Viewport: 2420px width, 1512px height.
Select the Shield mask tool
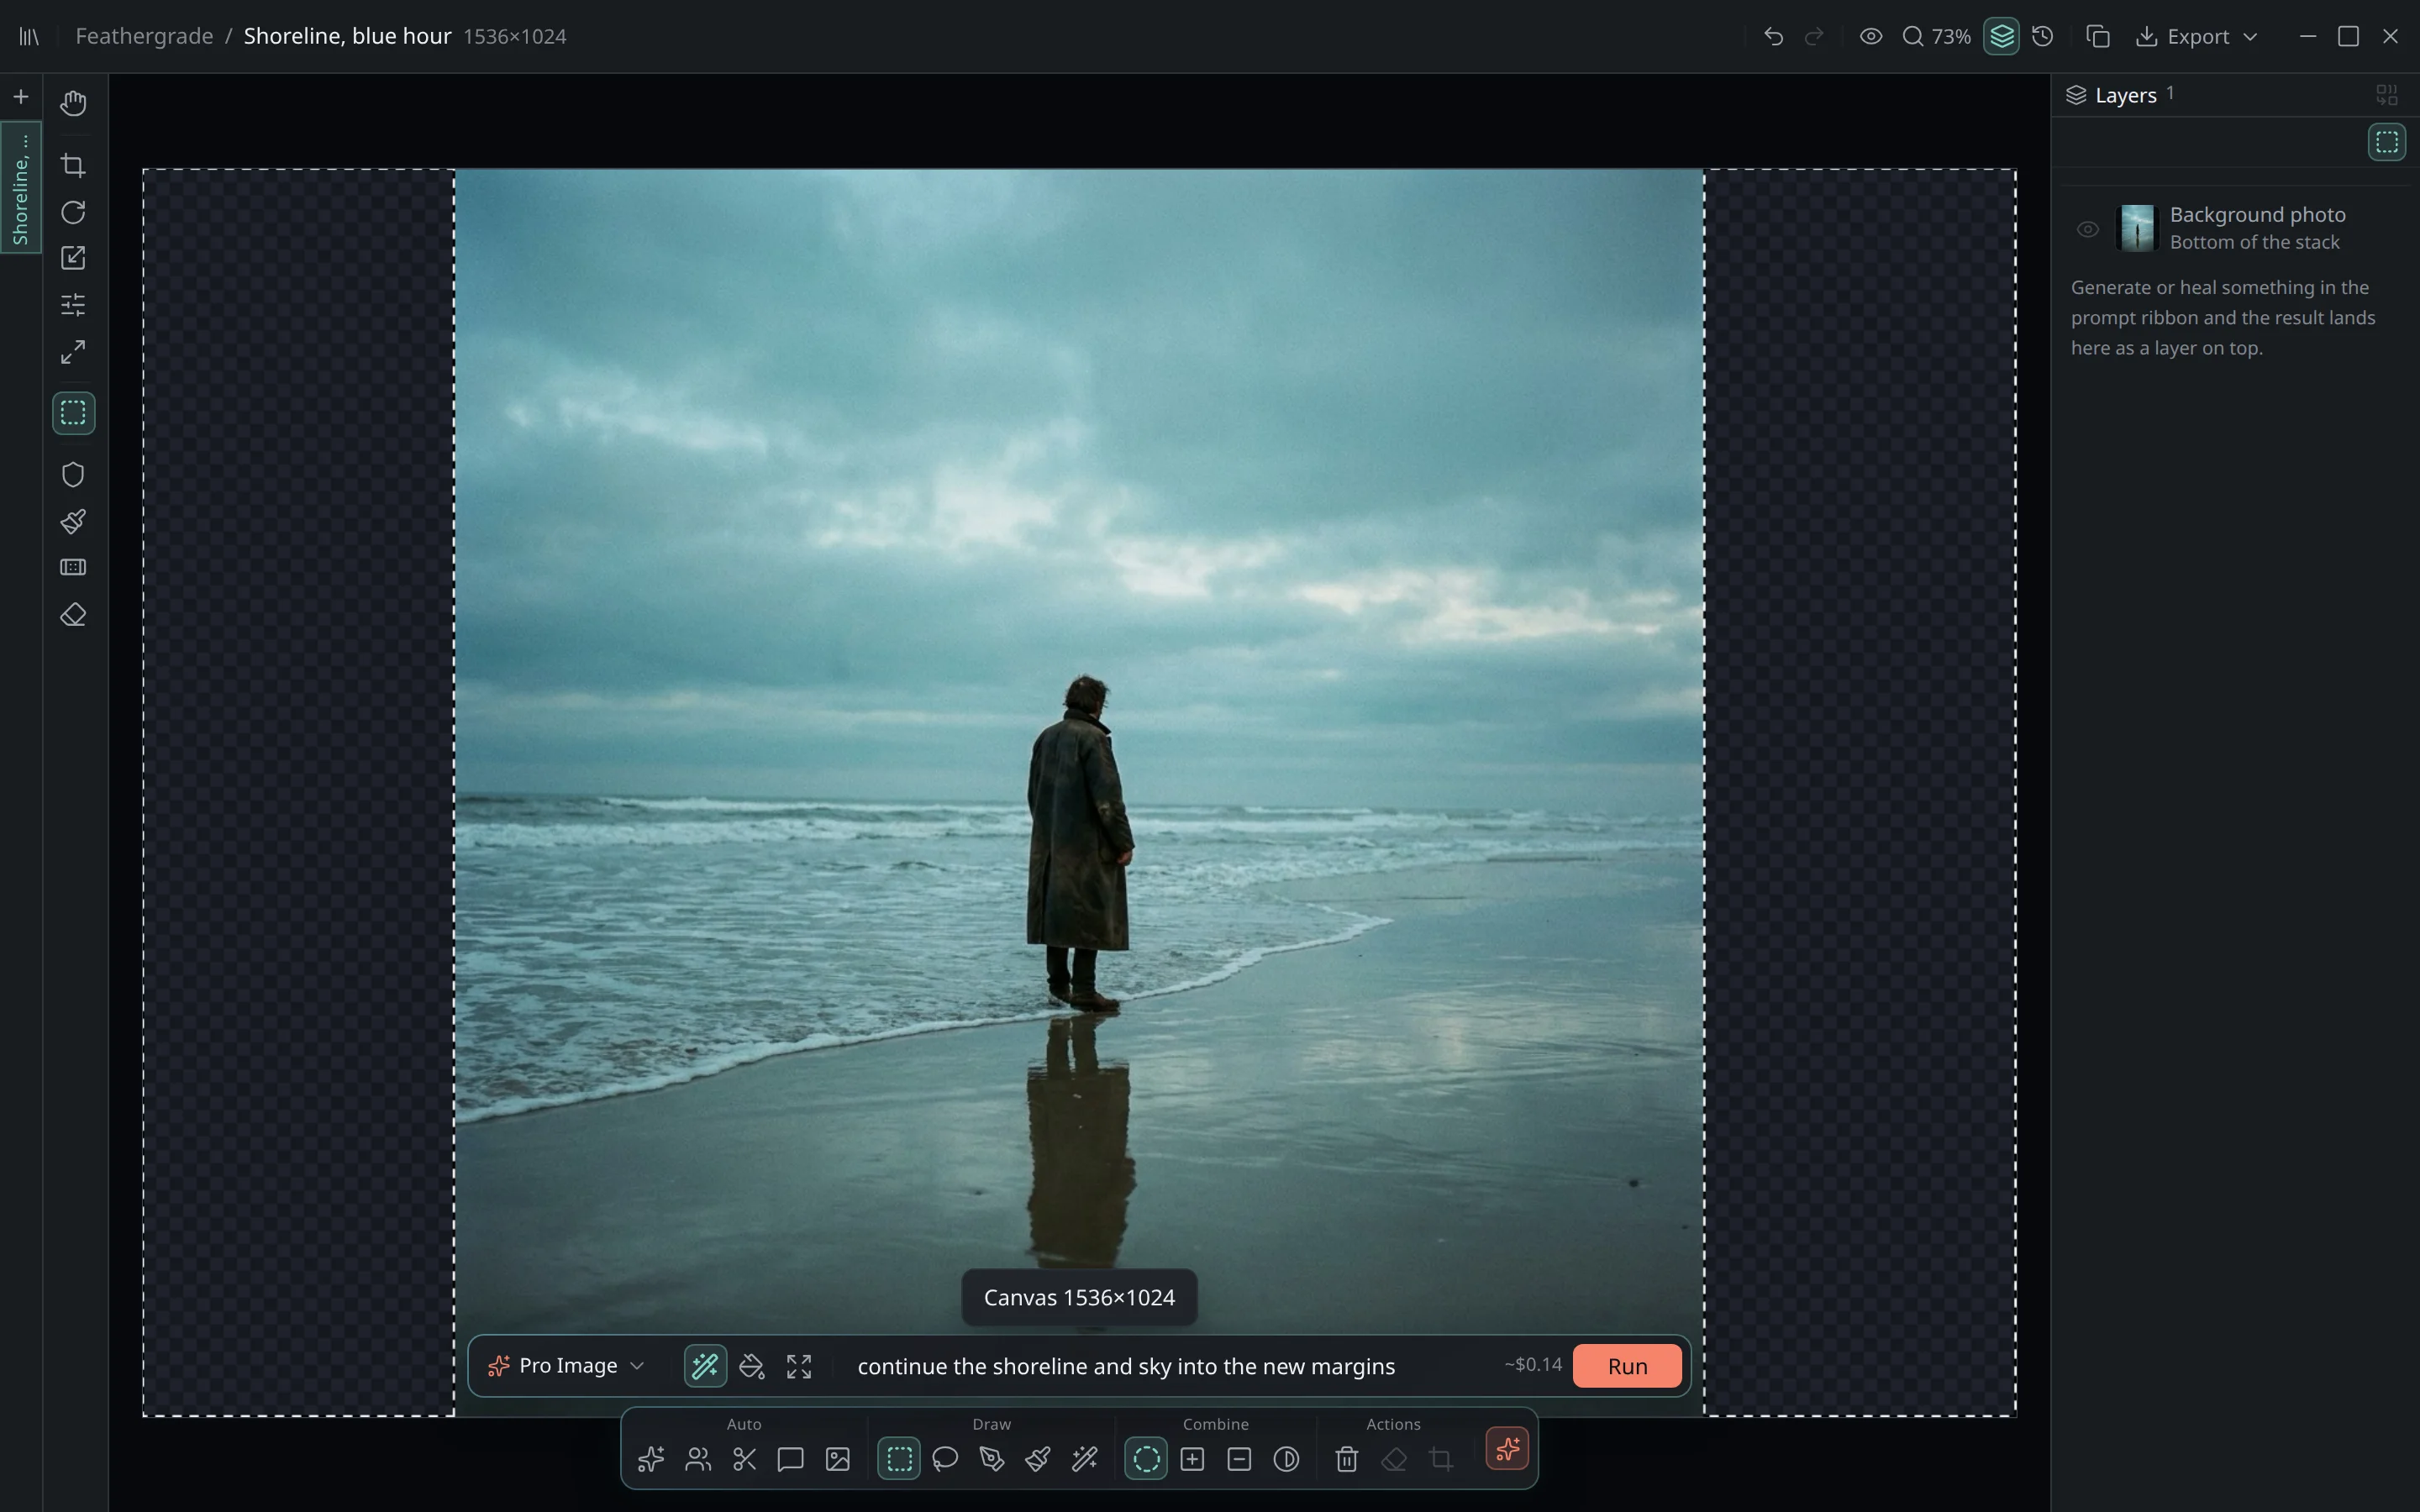point(73,474)
